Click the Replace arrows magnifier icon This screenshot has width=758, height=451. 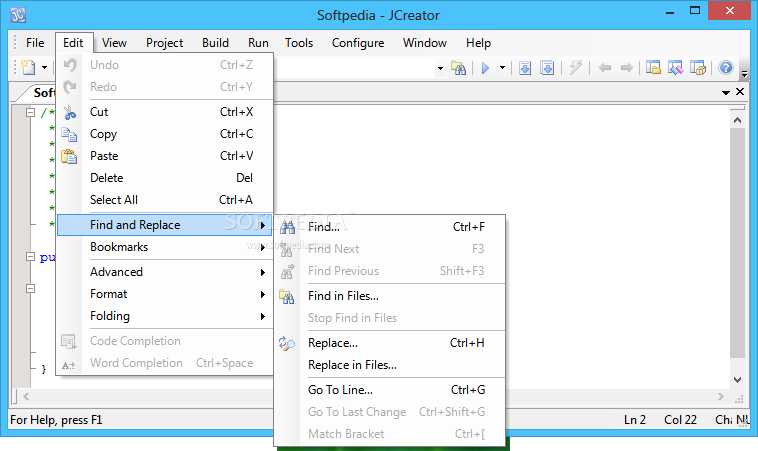[287, 343]
